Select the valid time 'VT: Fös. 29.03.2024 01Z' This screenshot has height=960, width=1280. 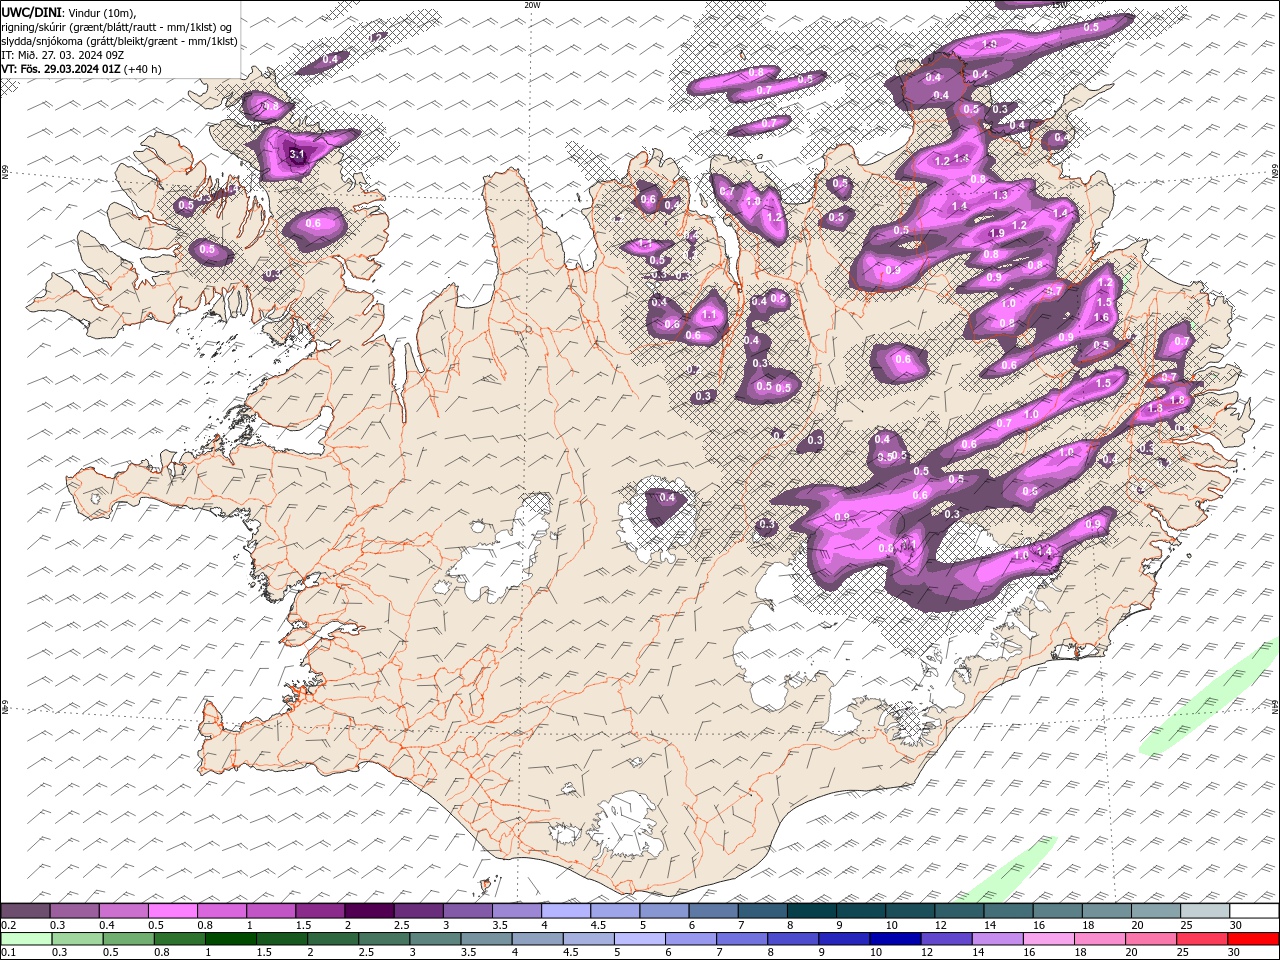coord(61,69)
